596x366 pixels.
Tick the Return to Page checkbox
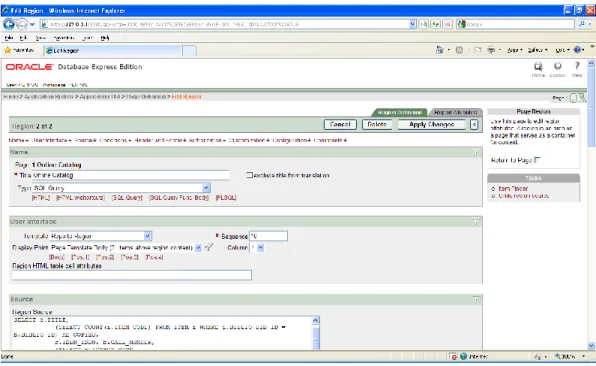[537, 160]
